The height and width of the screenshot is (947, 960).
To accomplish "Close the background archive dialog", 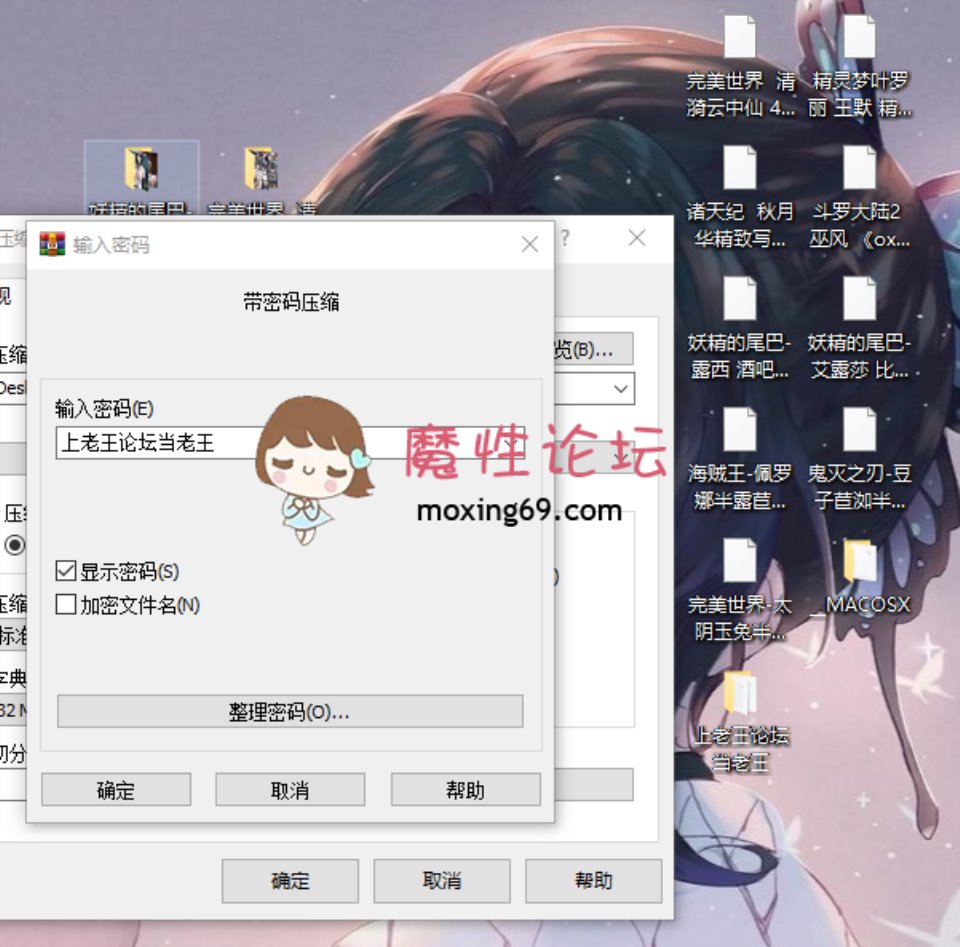I will (x=637, y=238).
